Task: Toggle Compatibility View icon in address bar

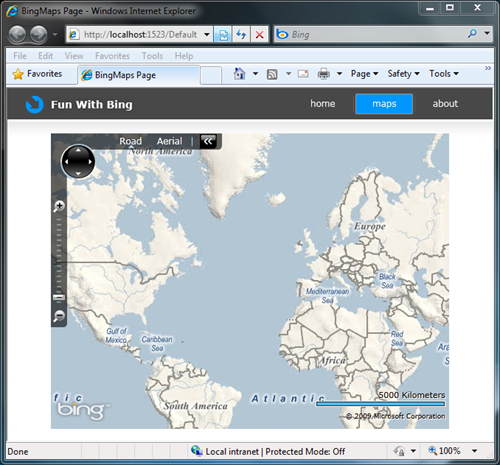Action: [223, 34]
